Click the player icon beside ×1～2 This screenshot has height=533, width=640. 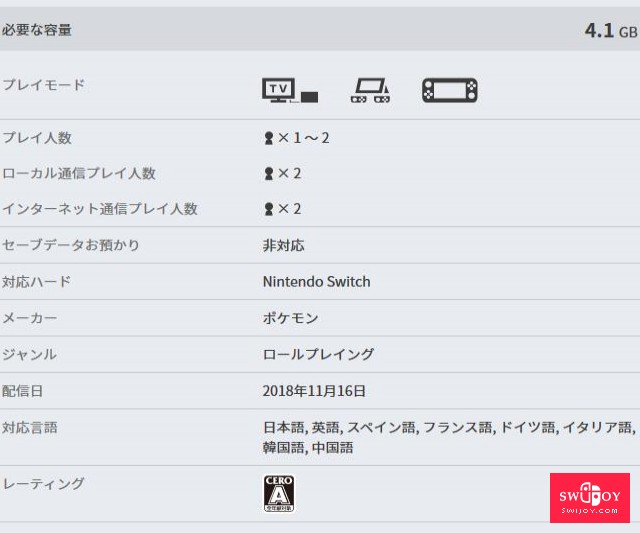[269, 138]
